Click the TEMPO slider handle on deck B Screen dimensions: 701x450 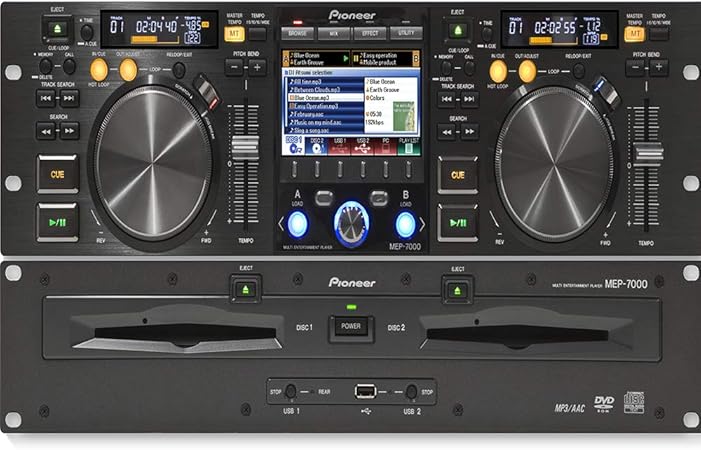649,153
